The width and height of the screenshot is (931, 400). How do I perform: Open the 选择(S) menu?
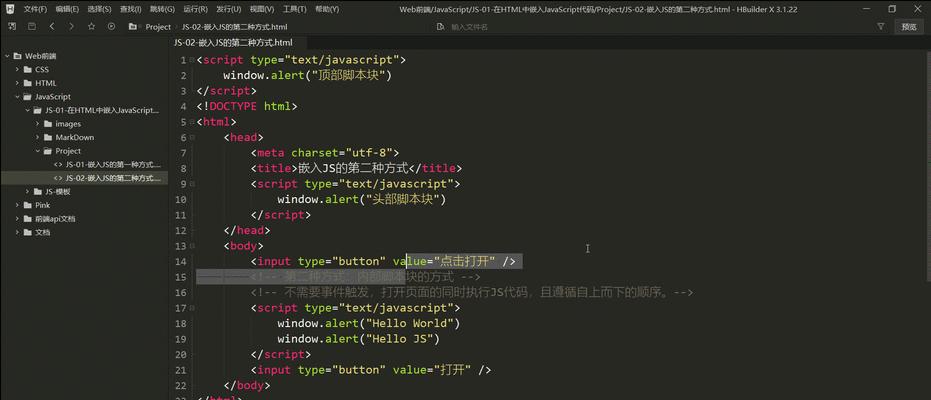99,9
